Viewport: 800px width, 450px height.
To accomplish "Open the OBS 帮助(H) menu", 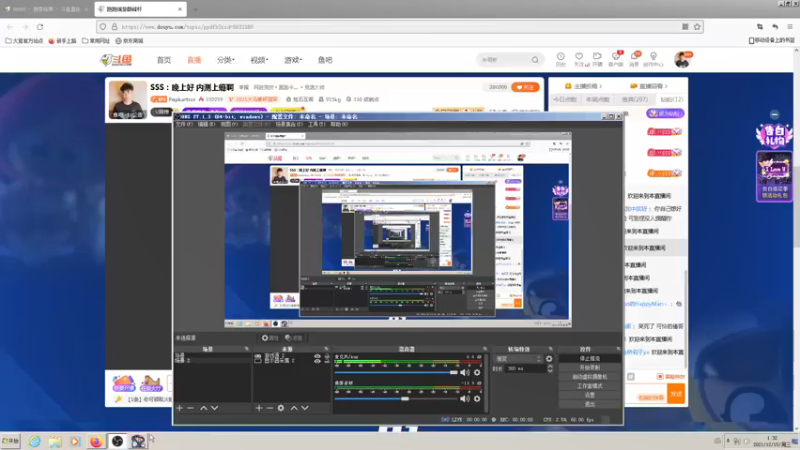I will tap(339, 124).
